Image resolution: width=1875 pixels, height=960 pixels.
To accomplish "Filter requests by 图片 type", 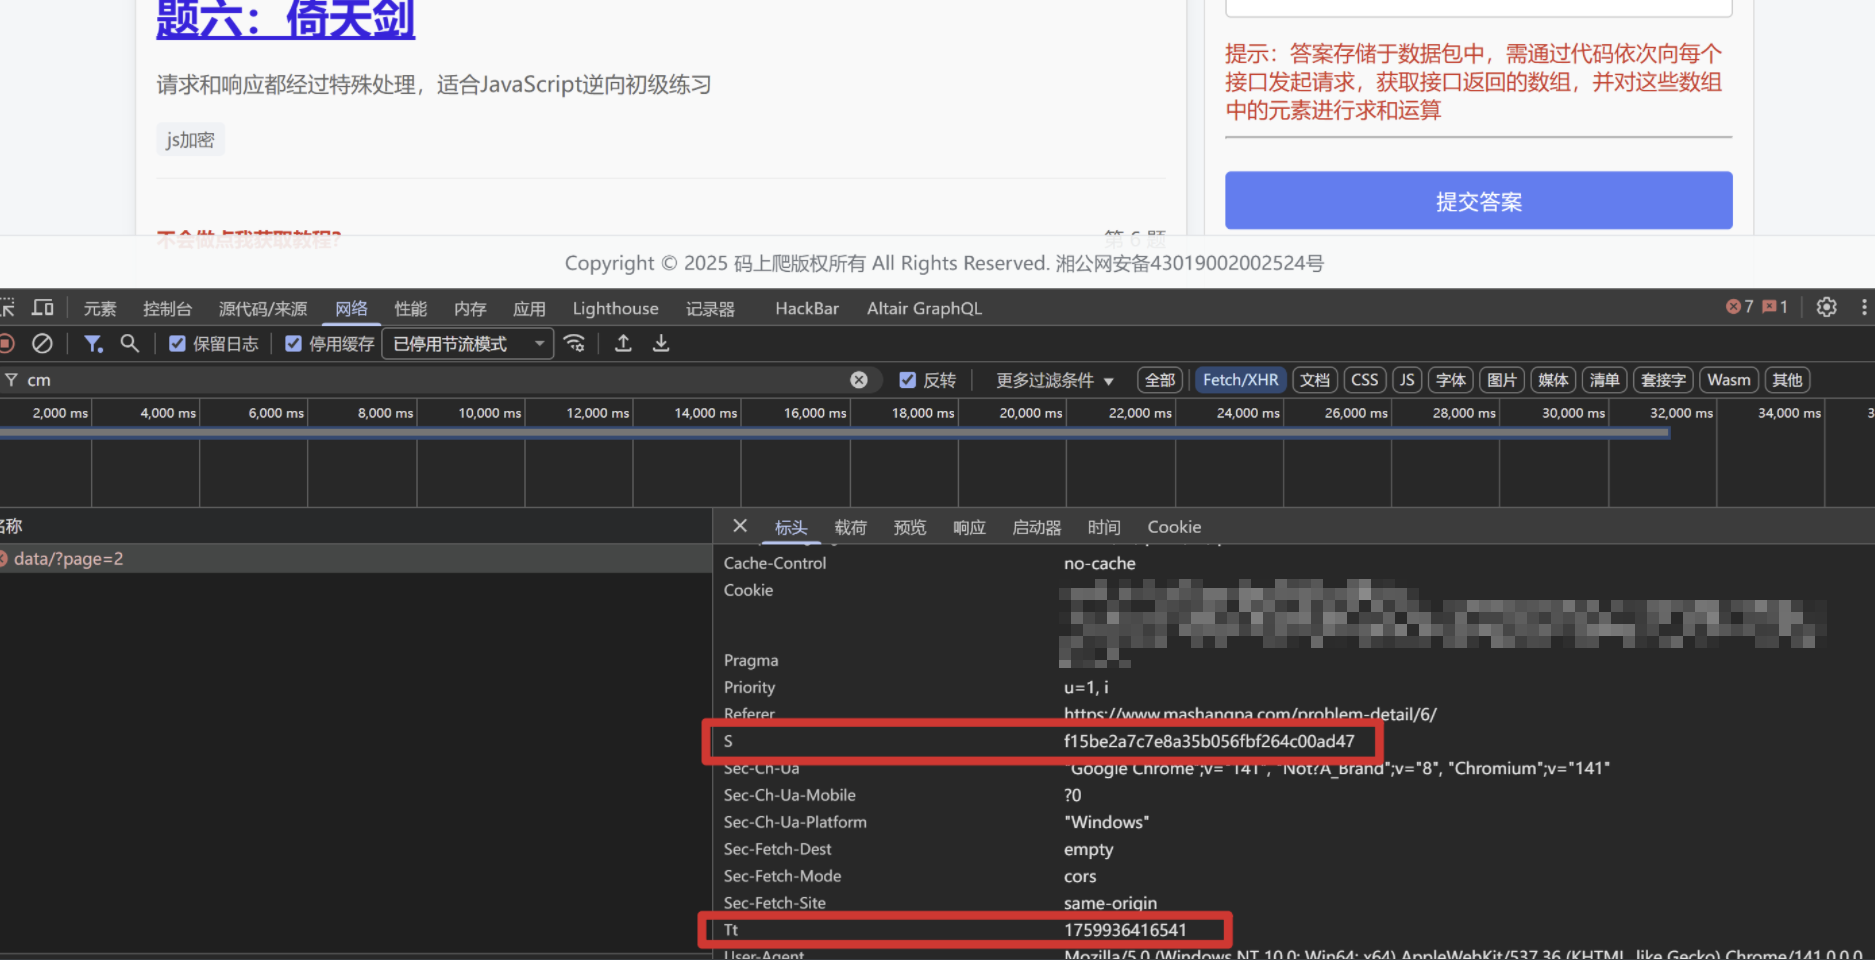I will tap(1502, 380).
